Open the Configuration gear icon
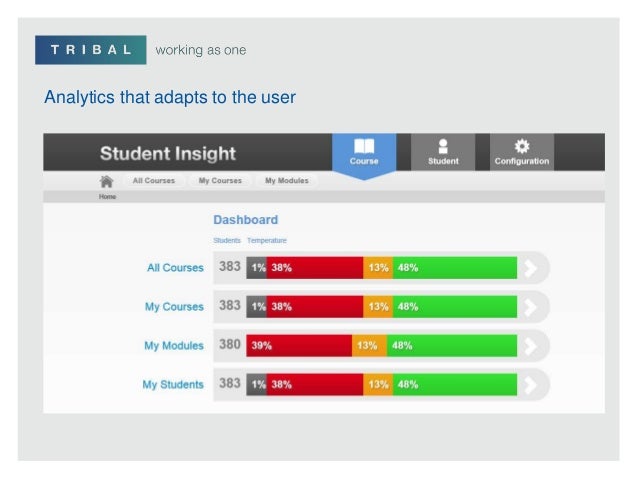This screenshot has height=479, width=638. [521, 152]
